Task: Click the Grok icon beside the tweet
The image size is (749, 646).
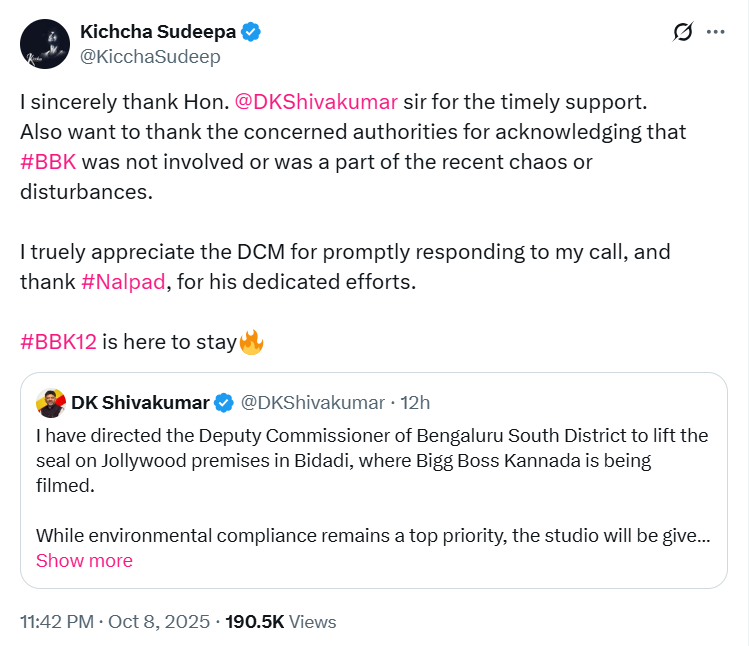Action: click(683, 33)
